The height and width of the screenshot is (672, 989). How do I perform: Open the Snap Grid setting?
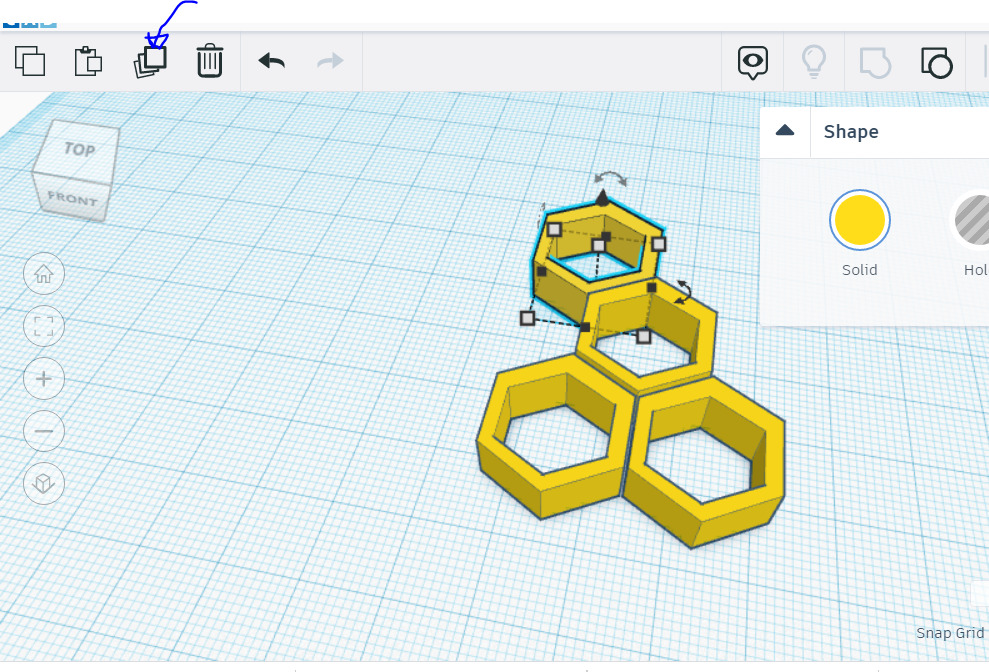pyautogui.click(x=950, y=633)
